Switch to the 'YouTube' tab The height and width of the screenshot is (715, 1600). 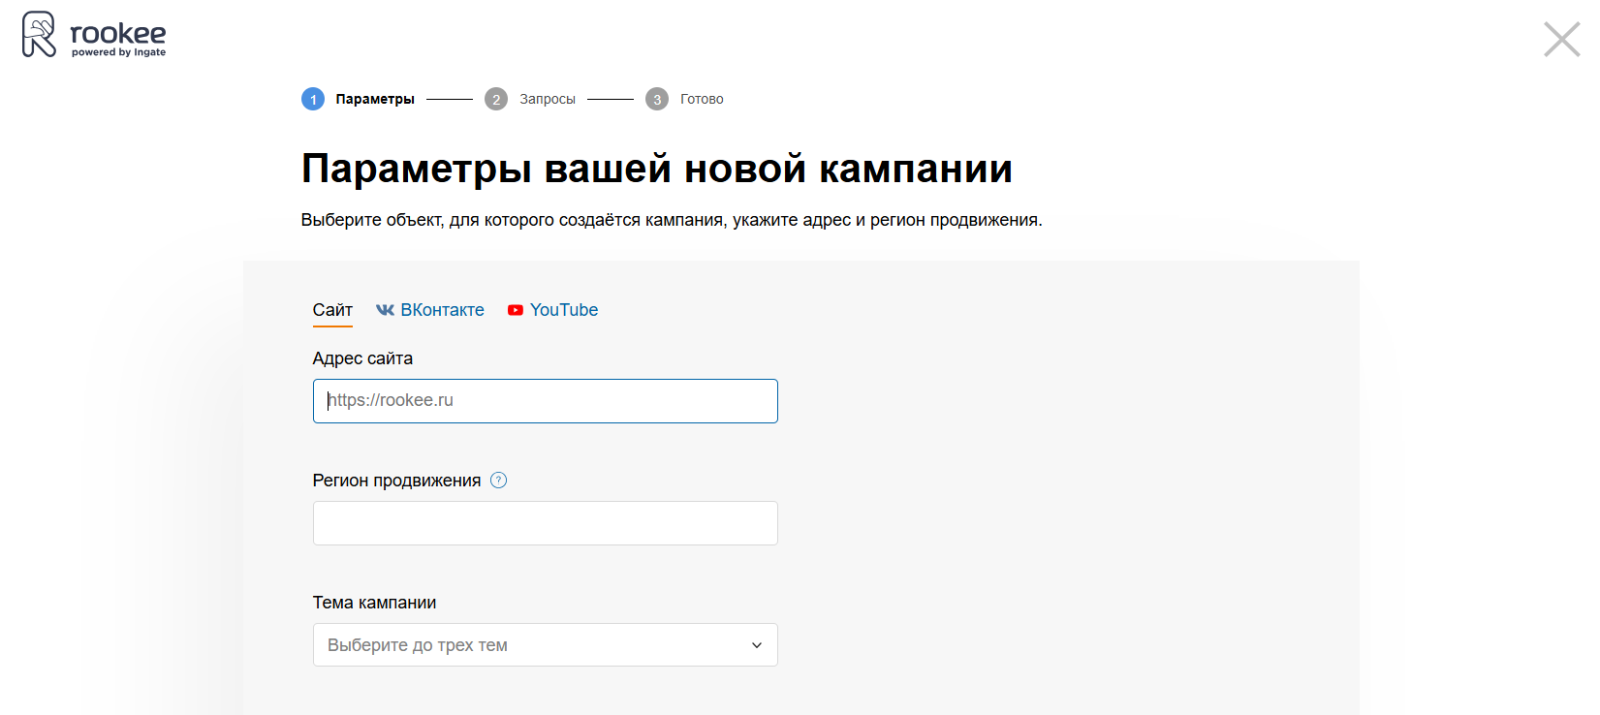click(x=564, y=310)
